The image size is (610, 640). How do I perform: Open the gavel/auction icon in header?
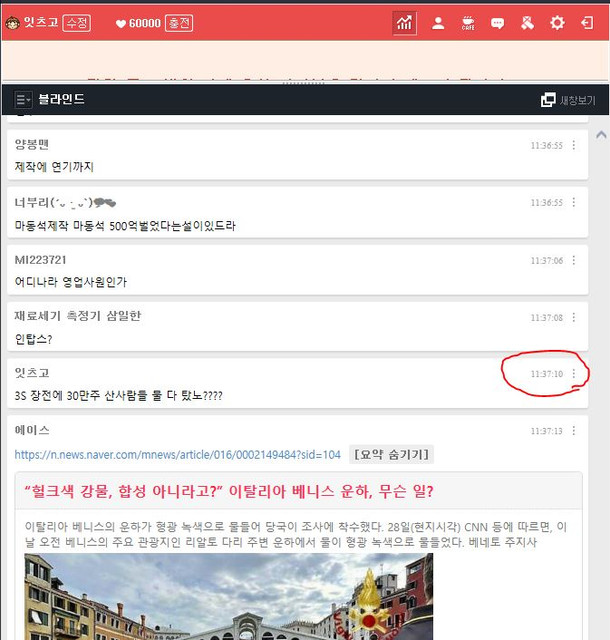tap(527, 23)
